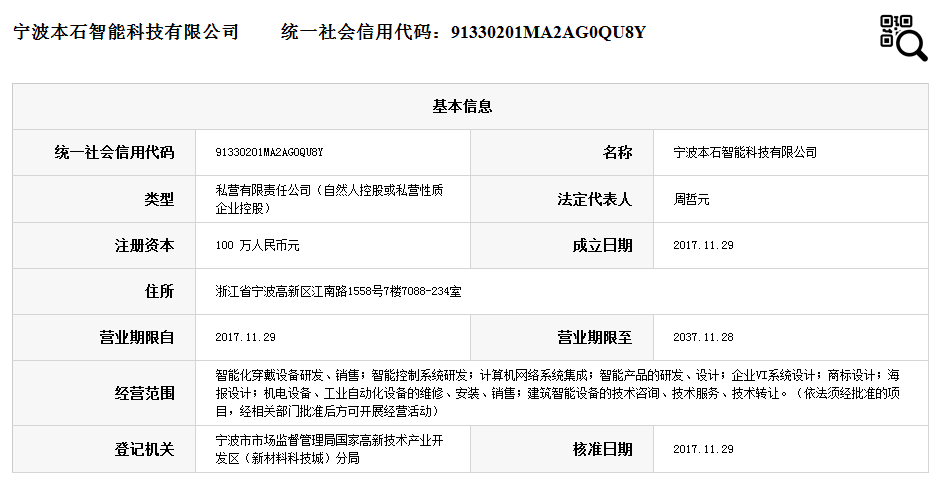Screen dimensions: 937x487
Task: Click the 名称 label
Action: pyautogui.click(x=617, y=152)
